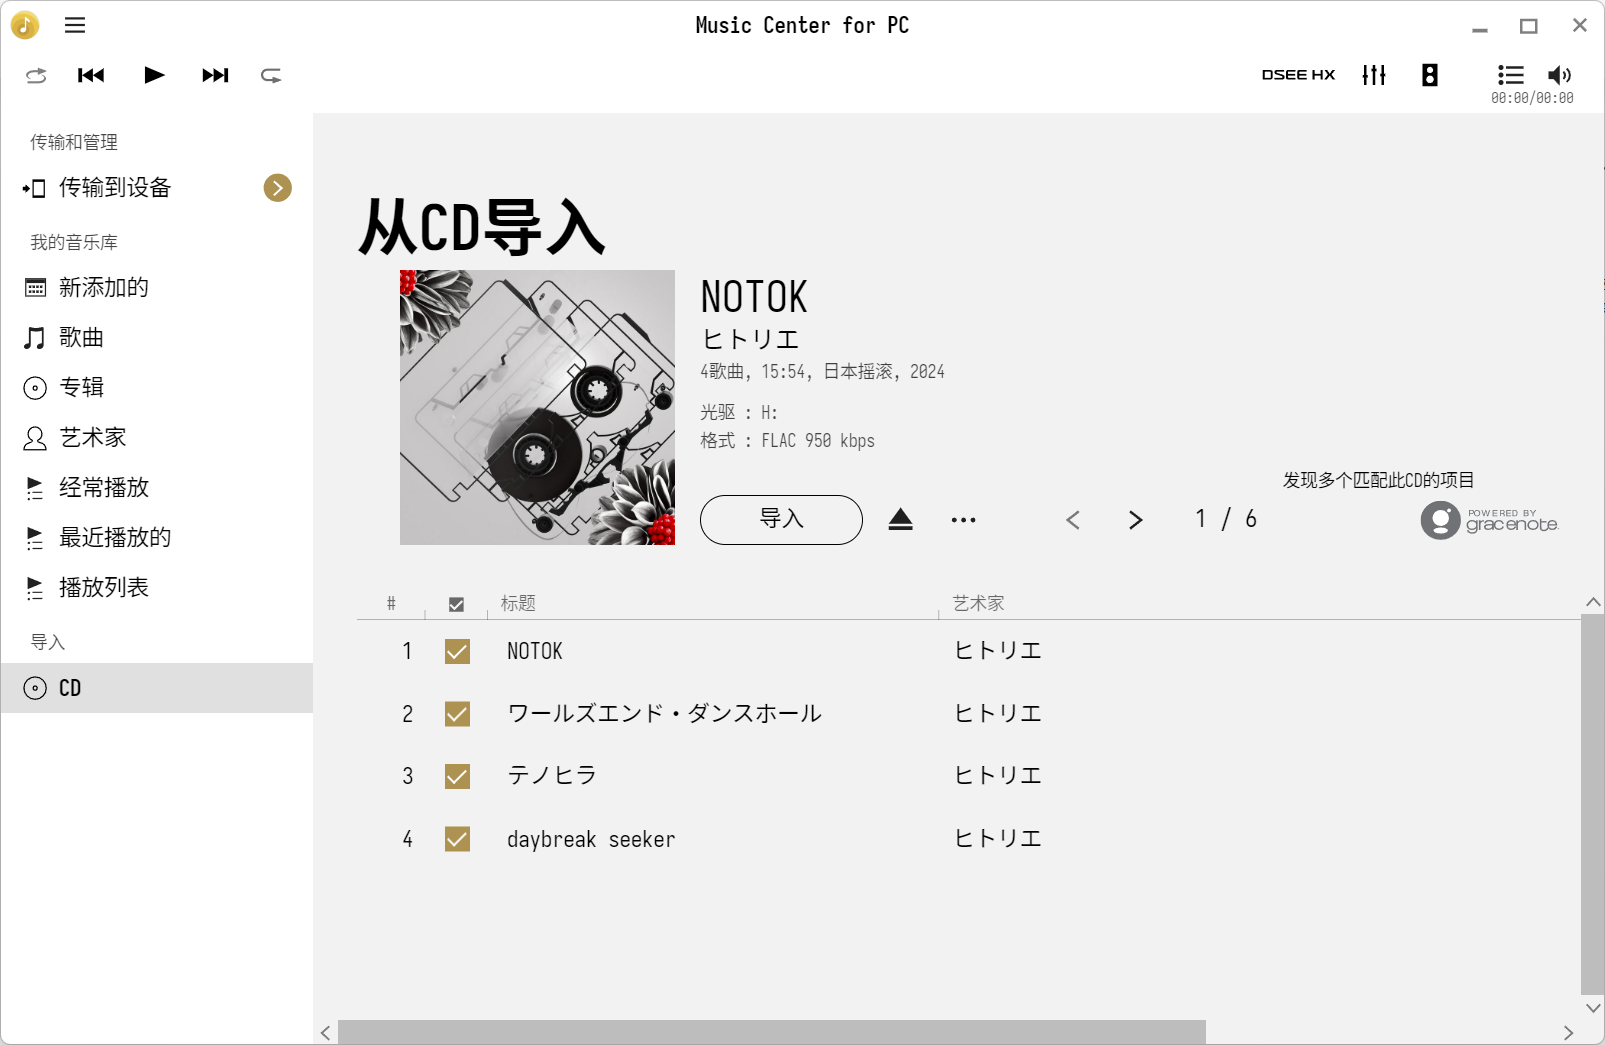Select CD import in sidebar
This screenshot has width=1605, height=1045.
point(156,688)
